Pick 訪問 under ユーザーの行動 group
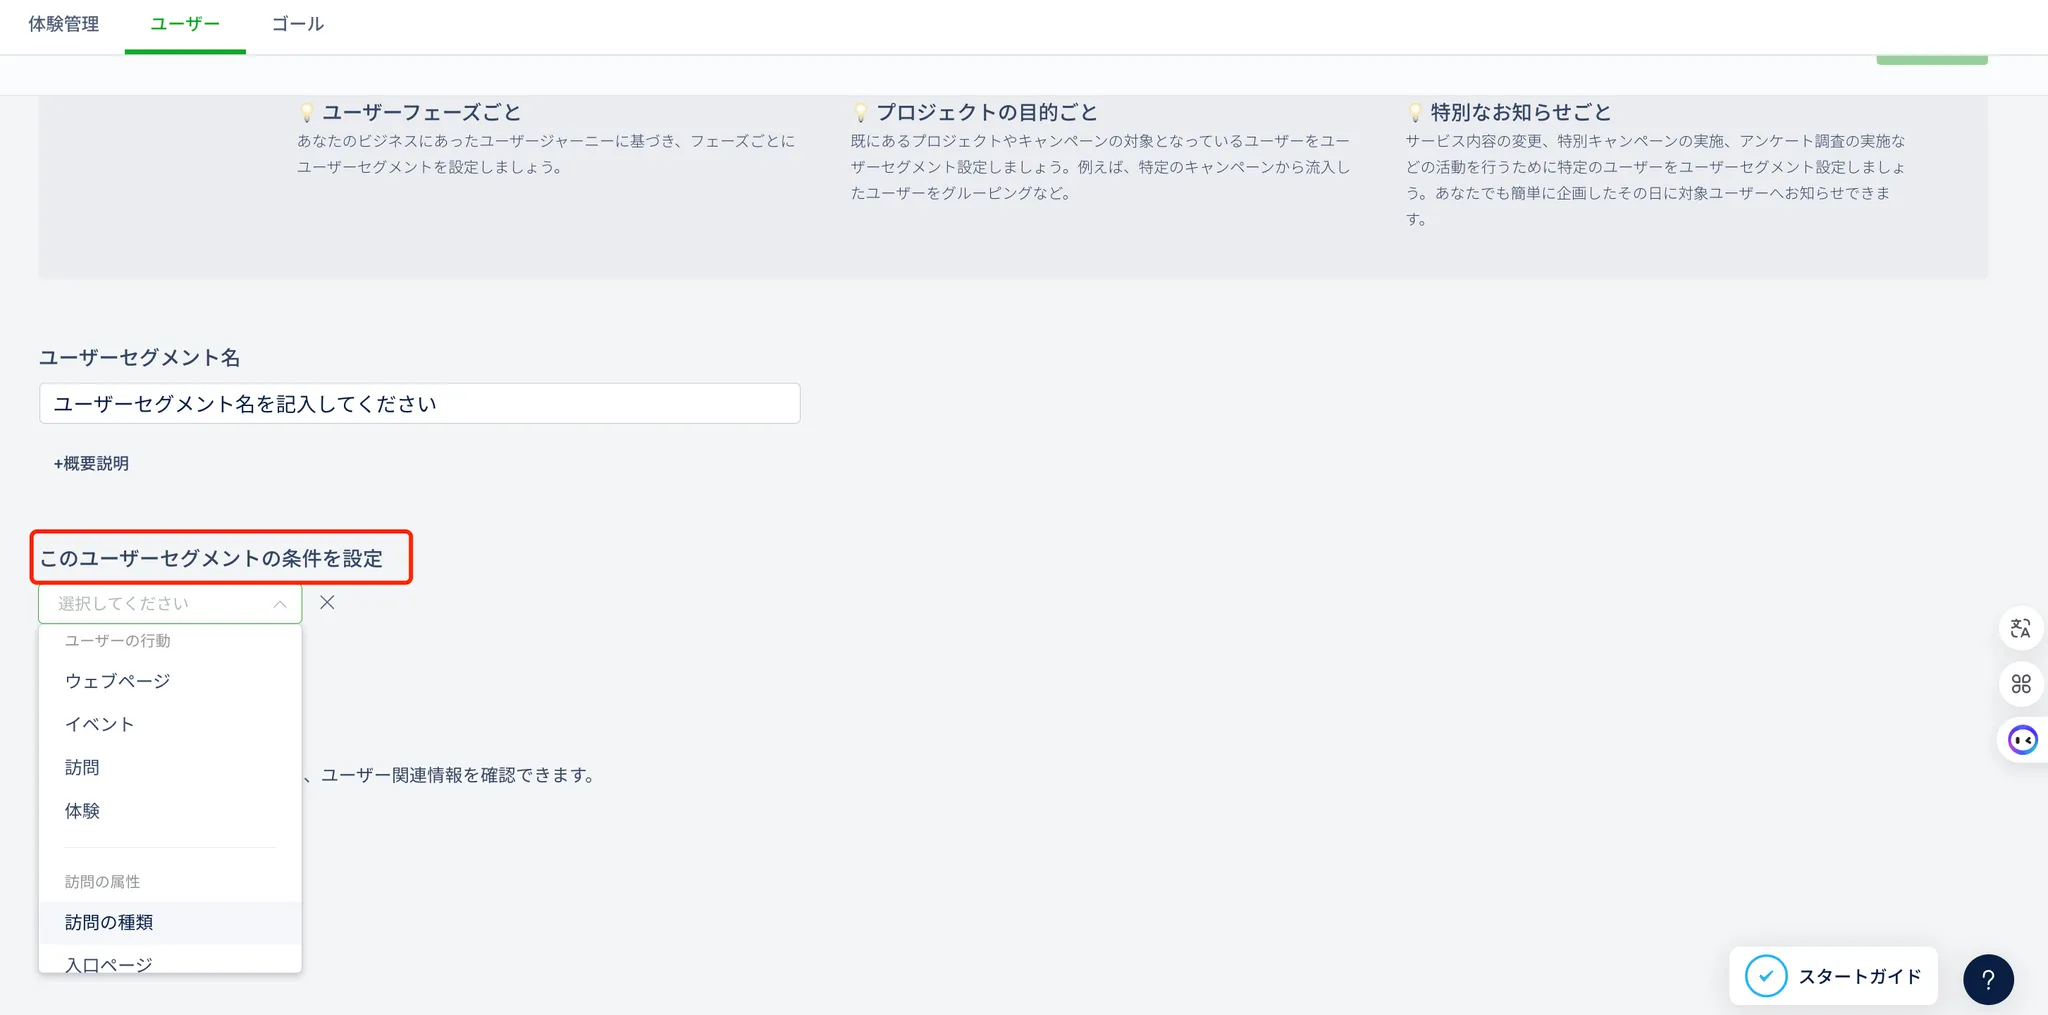 82,767
